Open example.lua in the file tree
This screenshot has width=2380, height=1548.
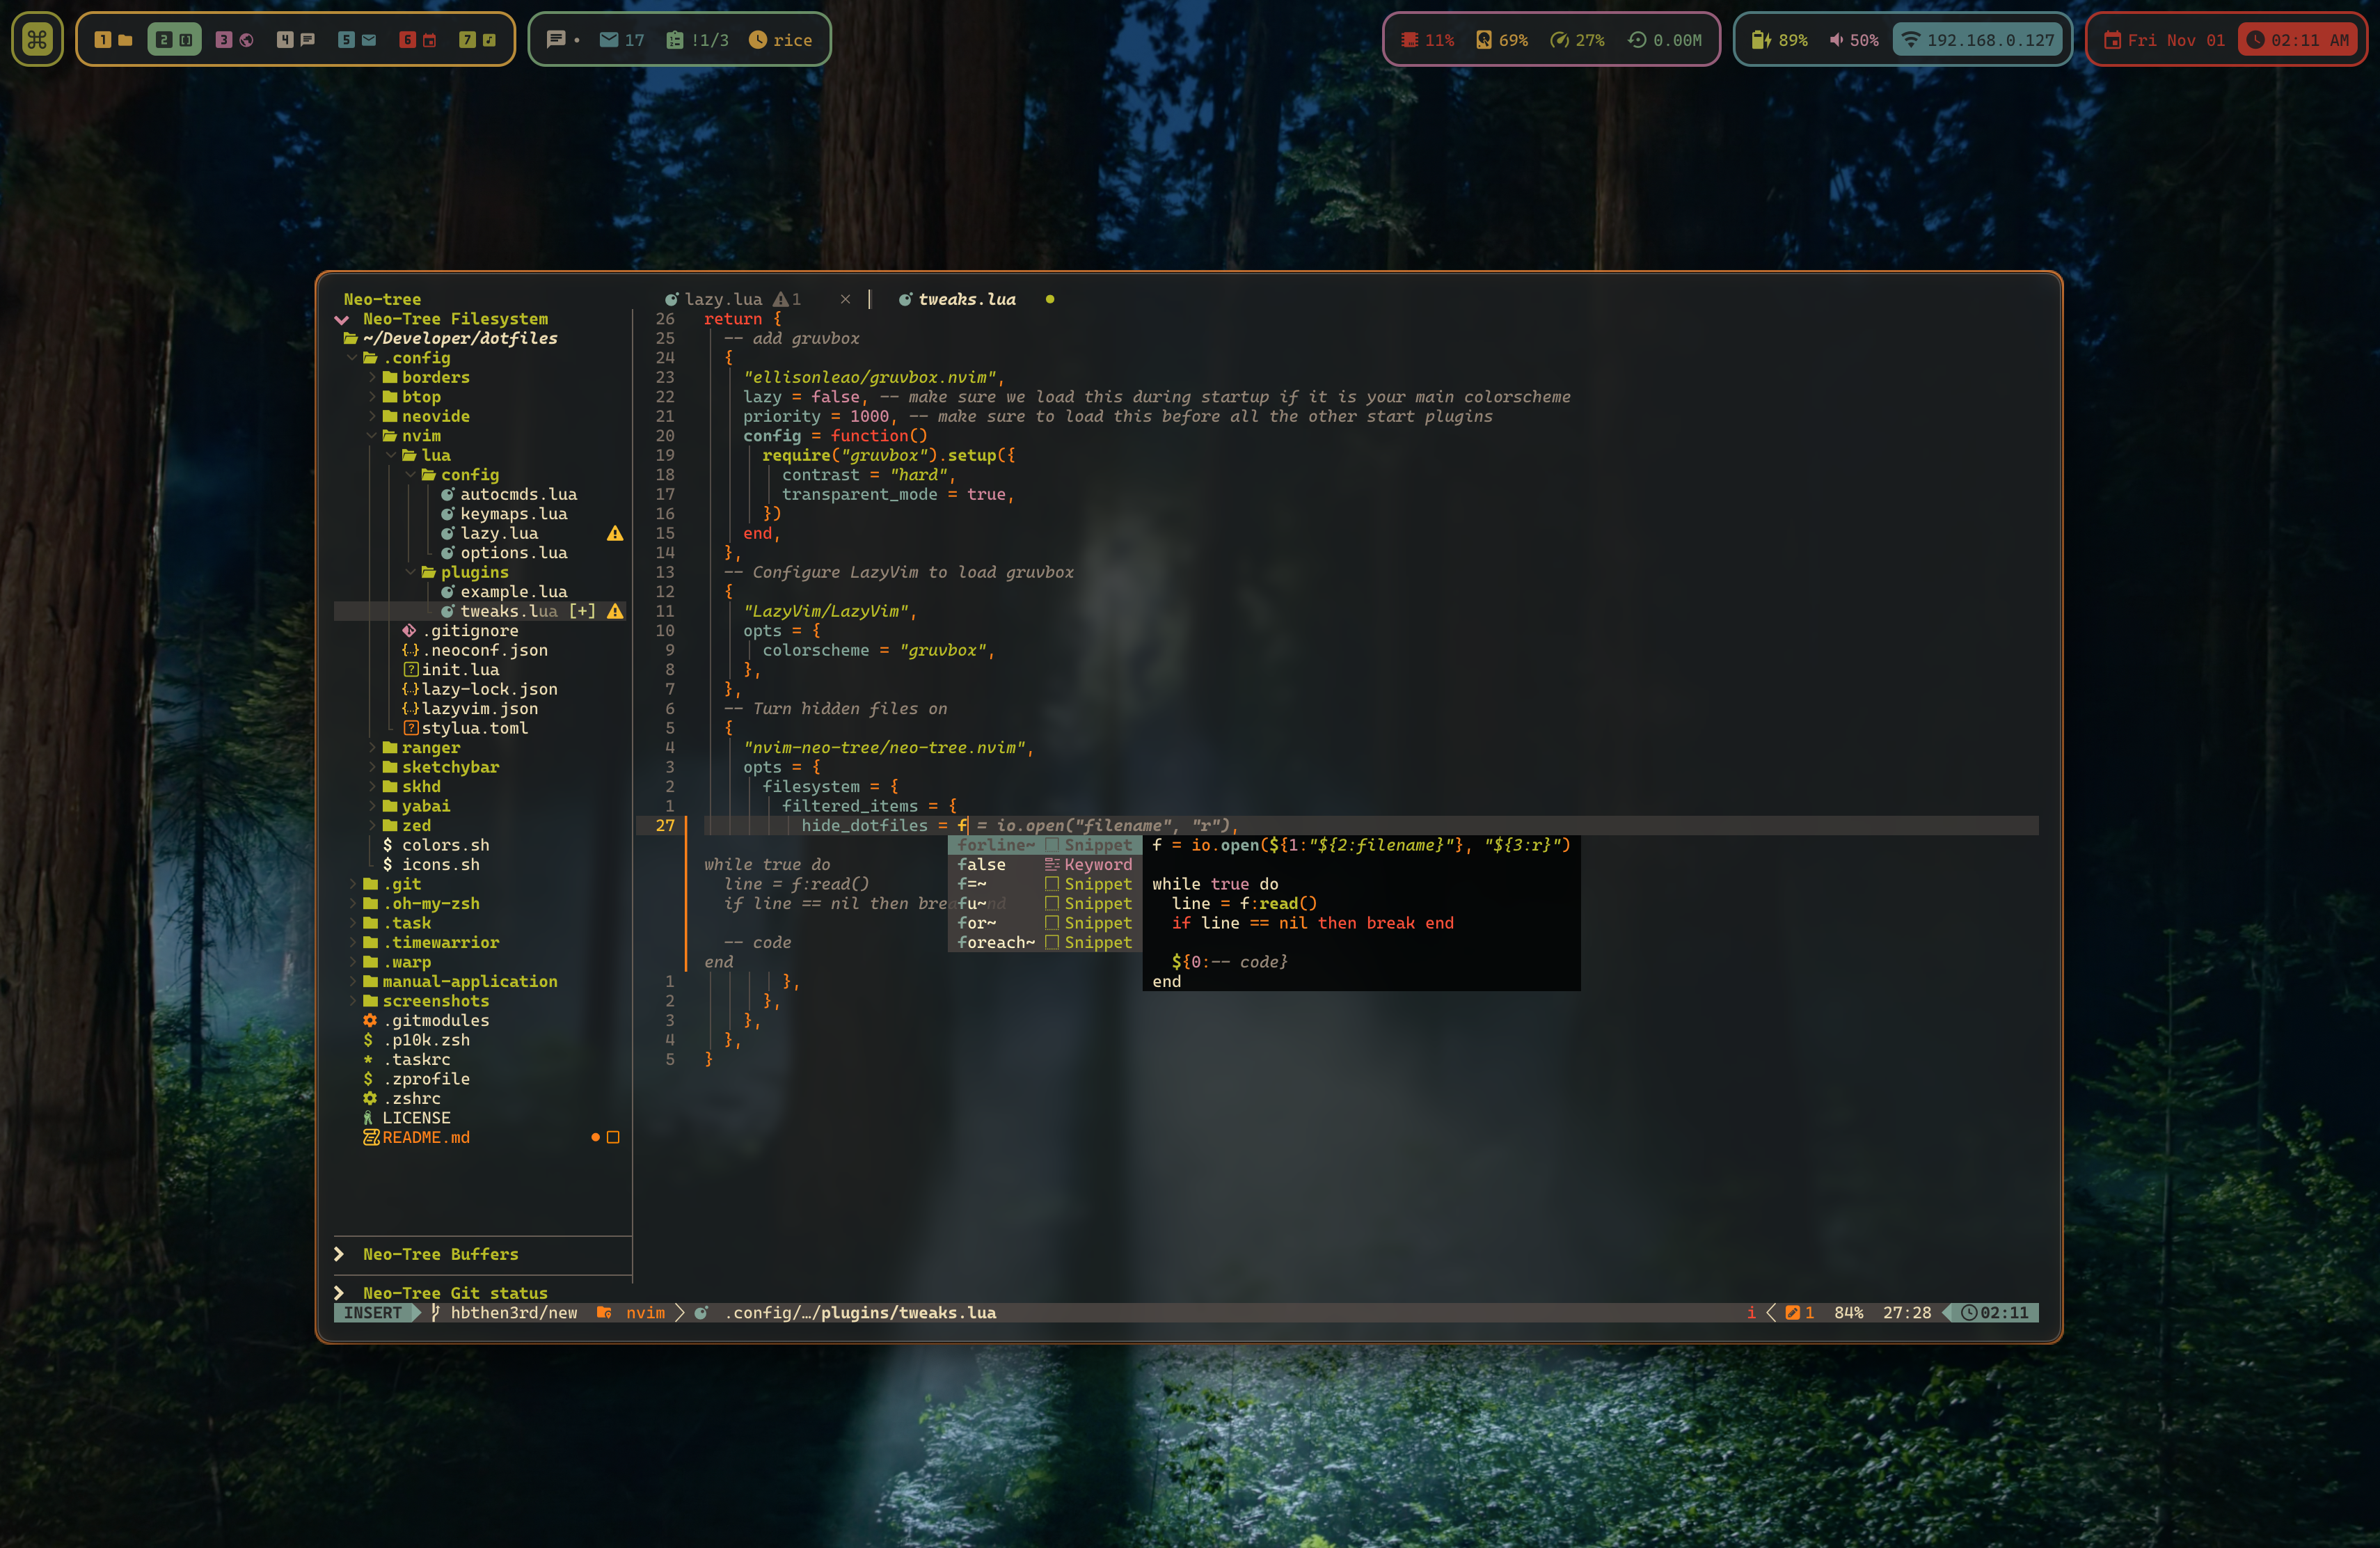504,592
